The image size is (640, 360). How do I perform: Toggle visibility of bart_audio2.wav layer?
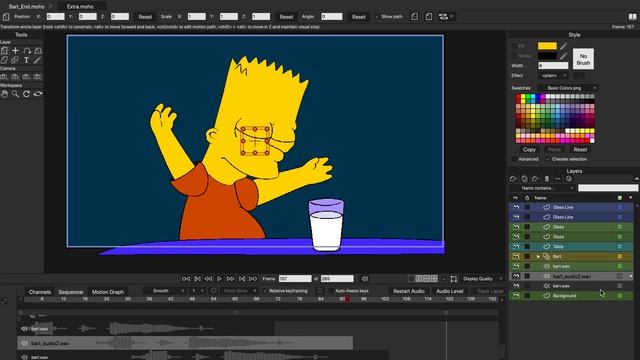[x=516, y=276]
